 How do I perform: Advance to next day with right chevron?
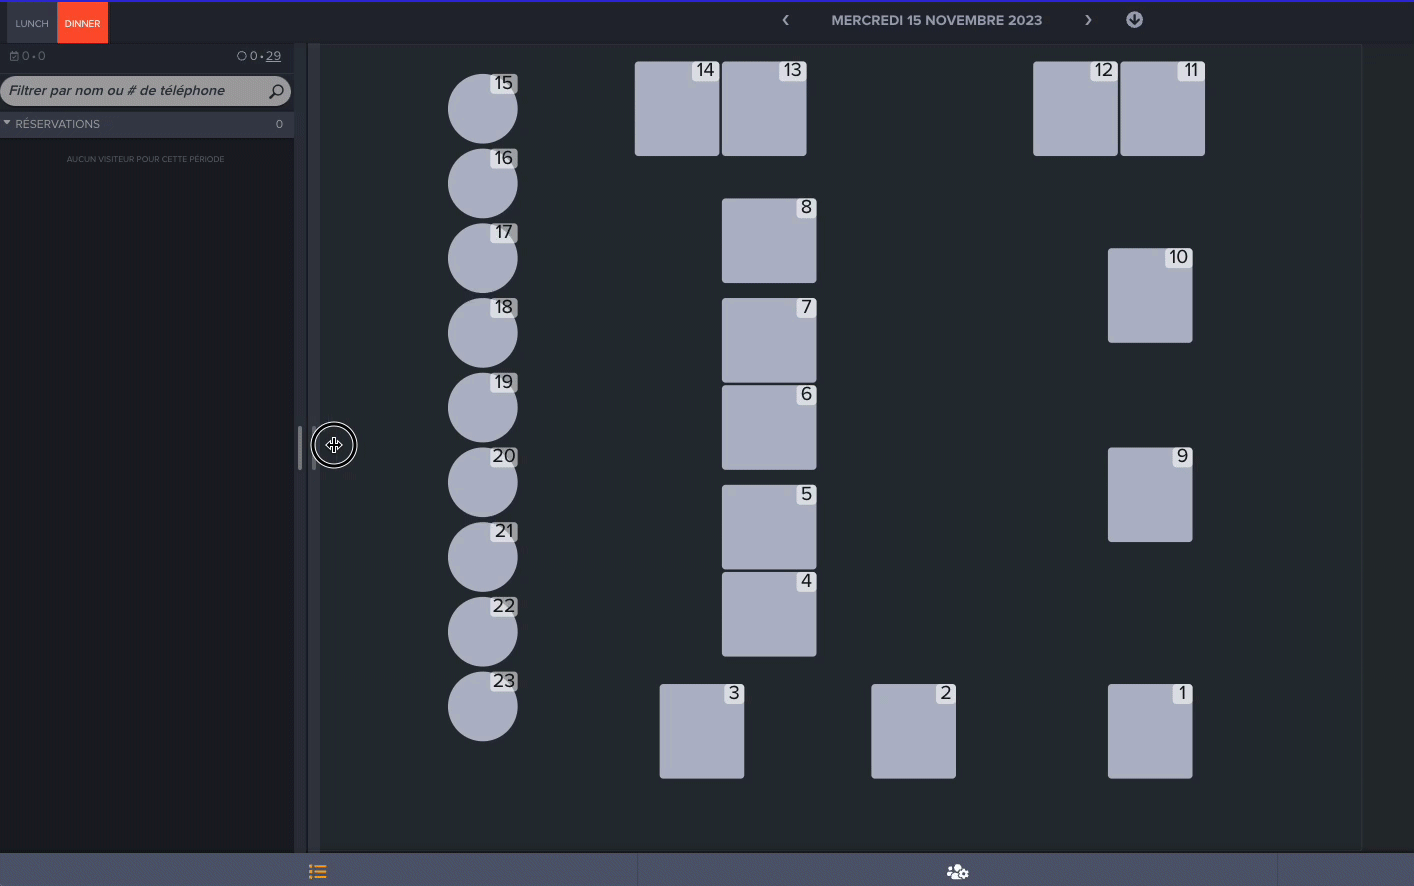[x=1088, y=19]
